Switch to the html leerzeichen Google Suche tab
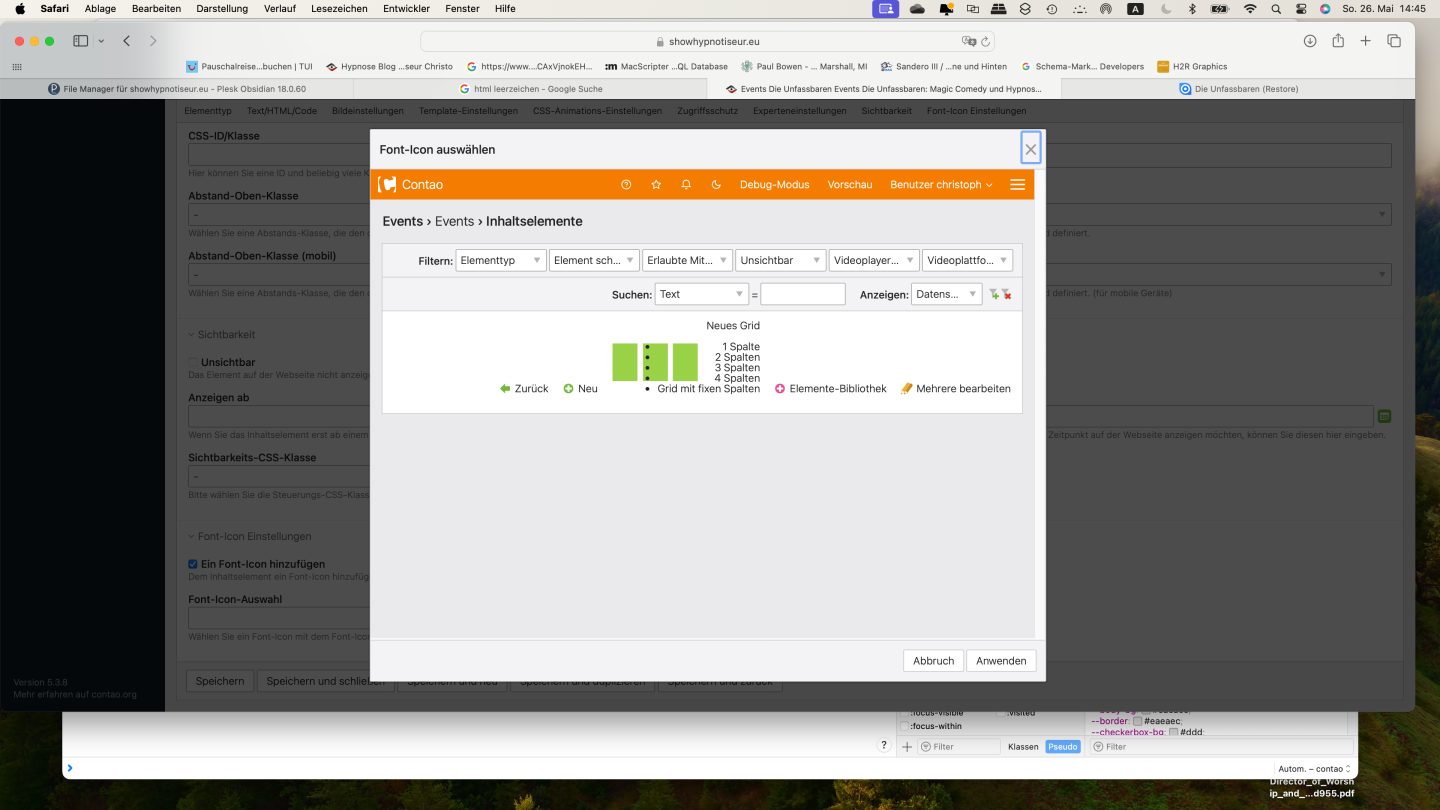Image resolution: width=1440 pixels, height=810 pixels. [x=537, y=89]
